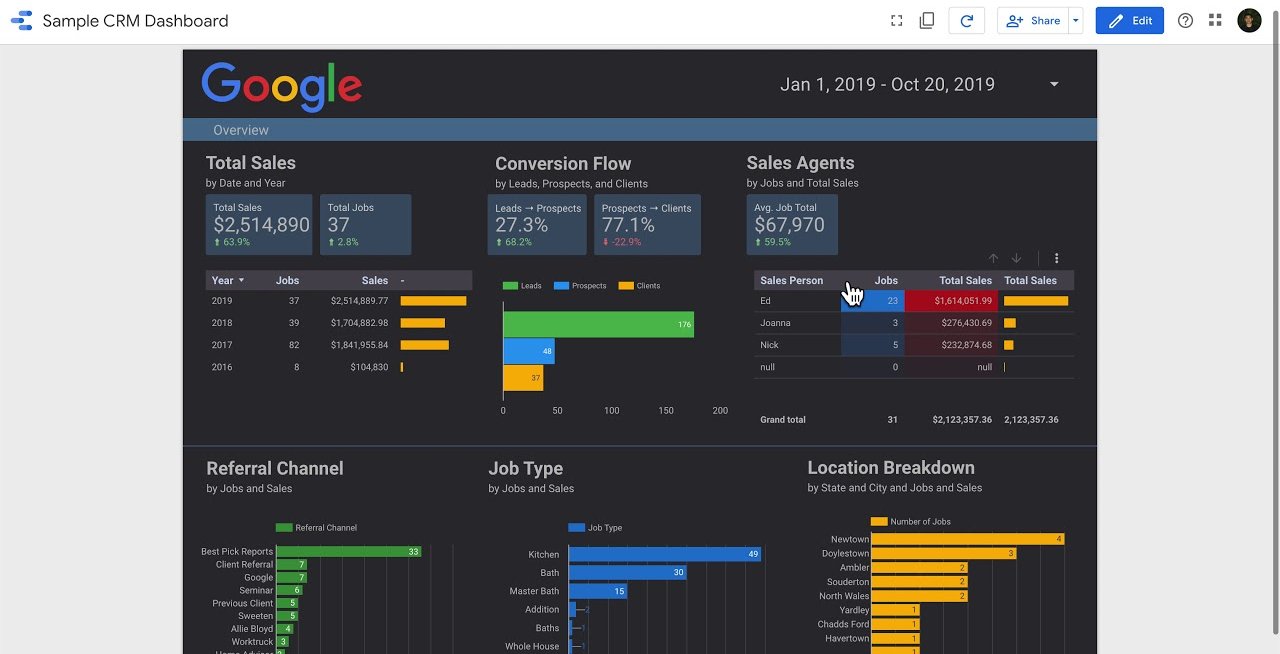Open the date range dropdown arrow

click(x=1054, y=85)
